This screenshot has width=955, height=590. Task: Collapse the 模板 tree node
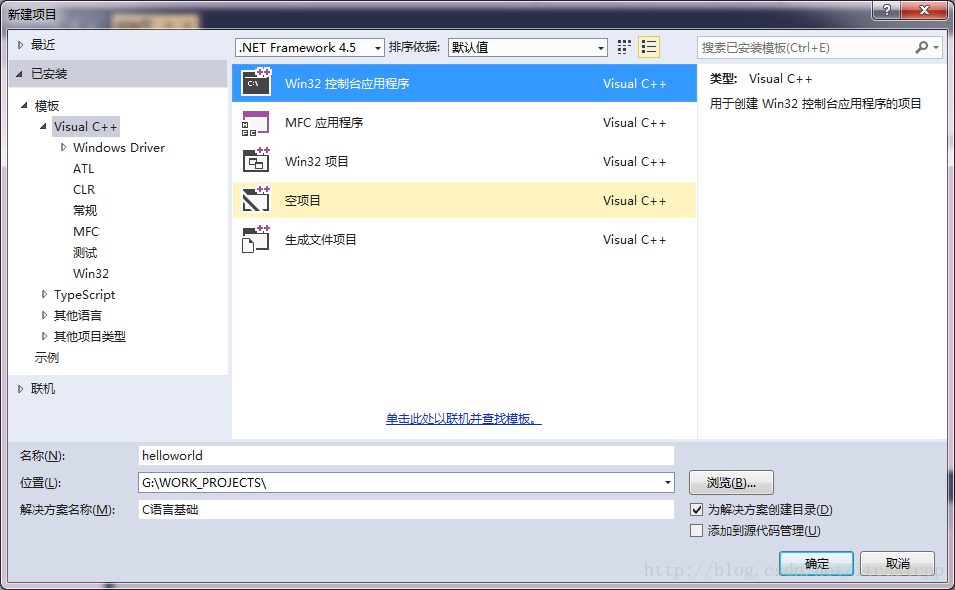point(24,105)
